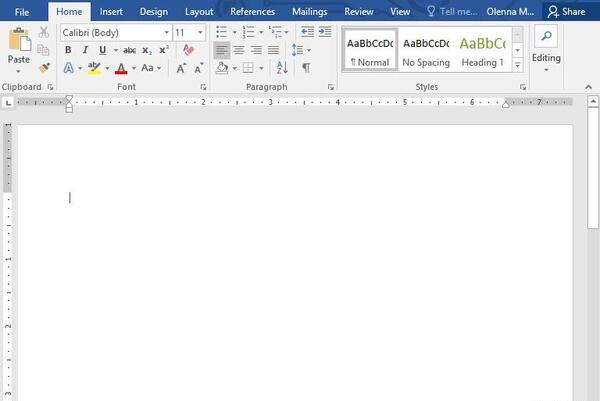Click Olenna M... account name
Image resolution: width=600 pixels, height=401 pixels.
point(510,12)
